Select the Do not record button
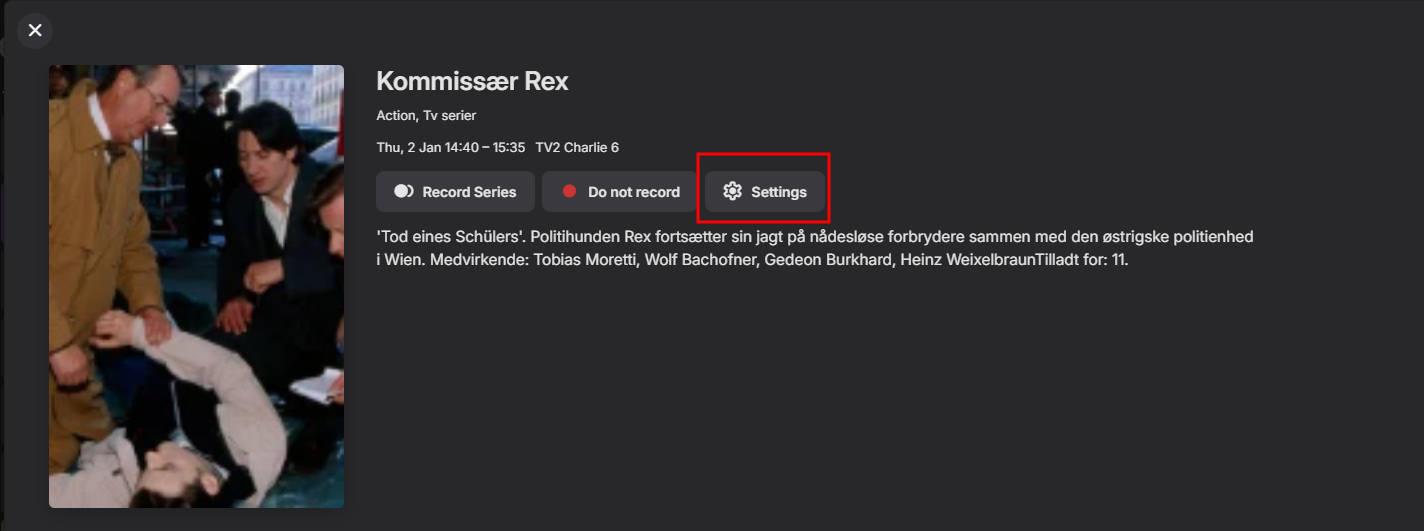The image size is (1424, 531). tap(620, 192)
